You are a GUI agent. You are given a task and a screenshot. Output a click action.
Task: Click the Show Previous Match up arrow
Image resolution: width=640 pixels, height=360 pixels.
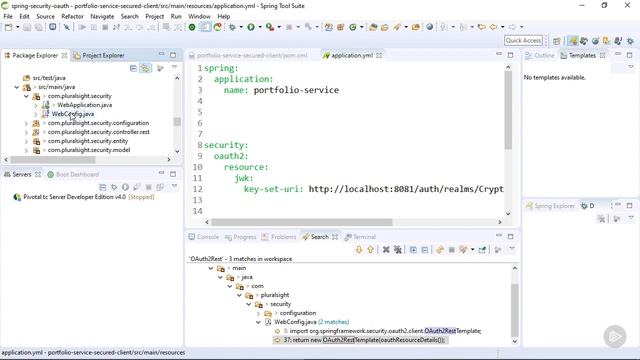point(370,249)
